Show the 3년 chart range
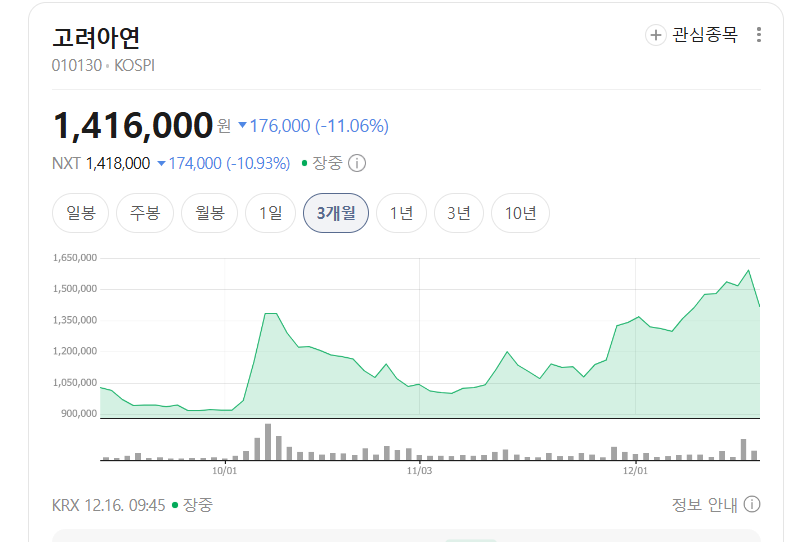The height and width of the screenshot is (542, 807). [459, 212]
